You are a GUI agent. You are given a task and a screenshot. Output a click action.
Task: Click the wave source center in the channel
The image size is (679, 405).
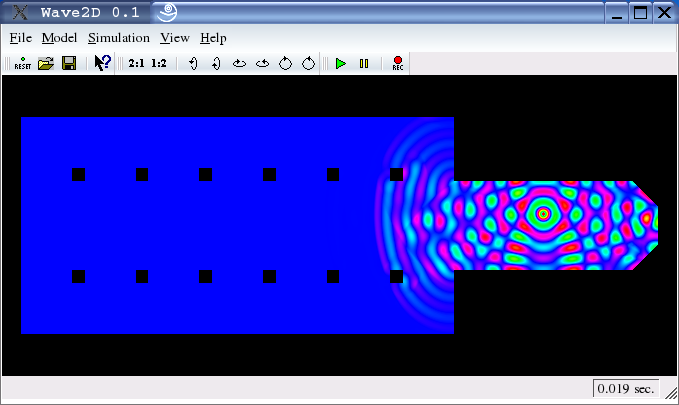tap(544, 212)
